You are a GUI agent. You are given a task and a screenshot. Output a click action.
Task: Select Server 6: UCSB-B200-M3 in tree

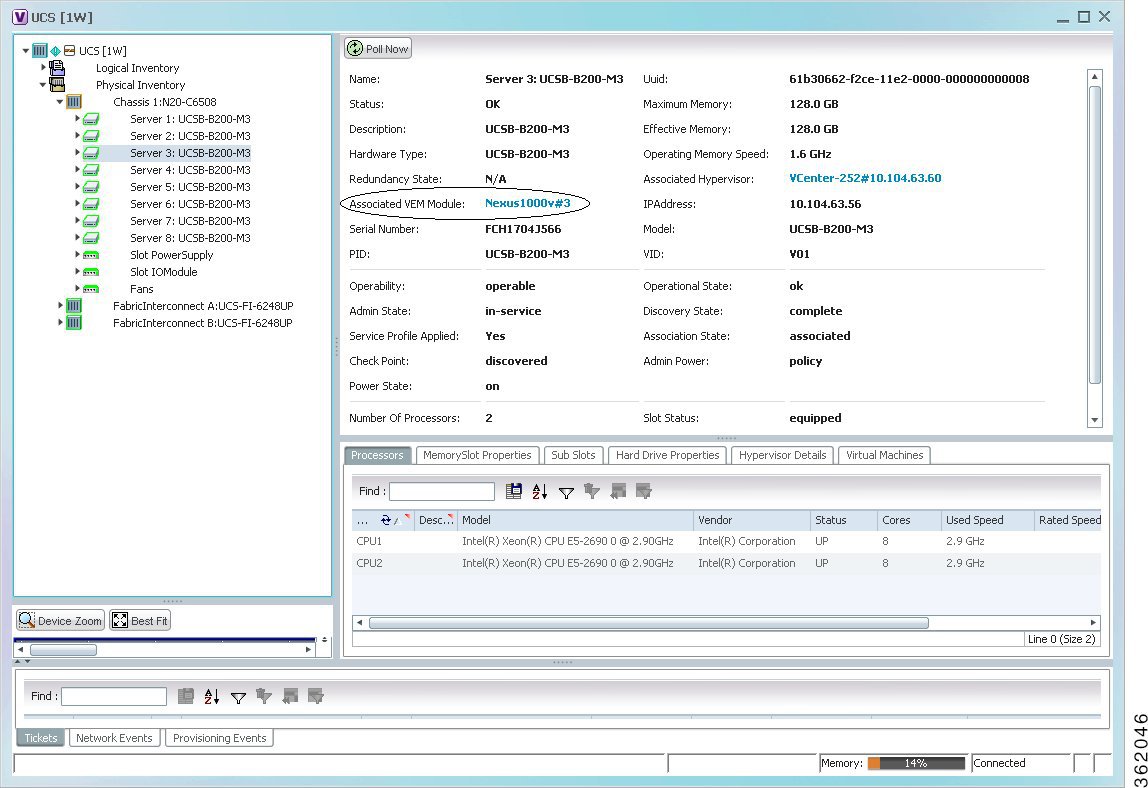(190, 204)
